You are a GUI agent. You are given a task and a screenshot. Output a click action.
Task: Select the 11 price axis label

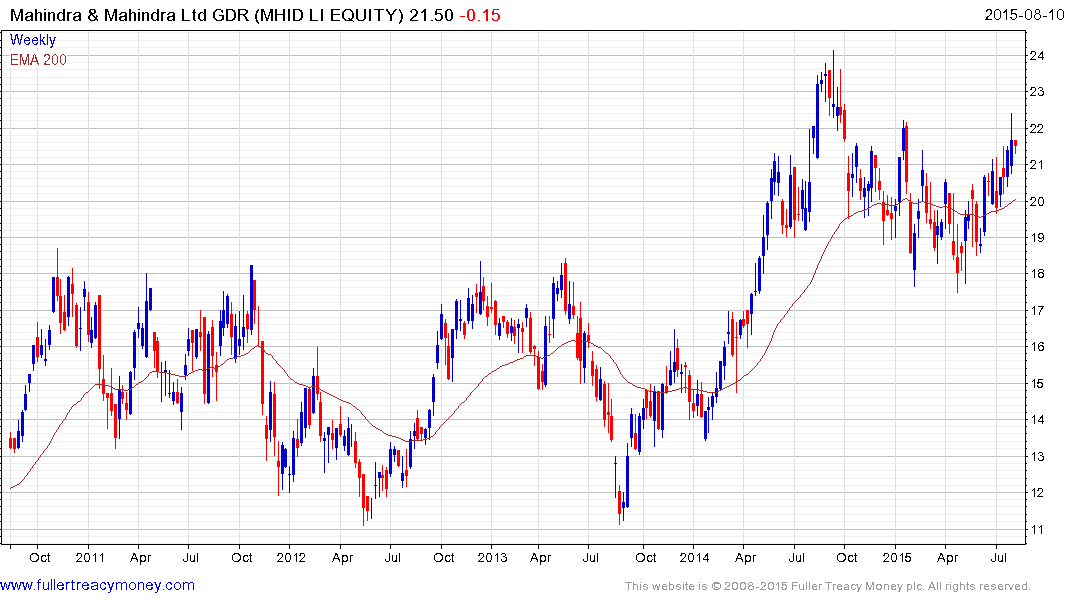[x=1037, y=529]
